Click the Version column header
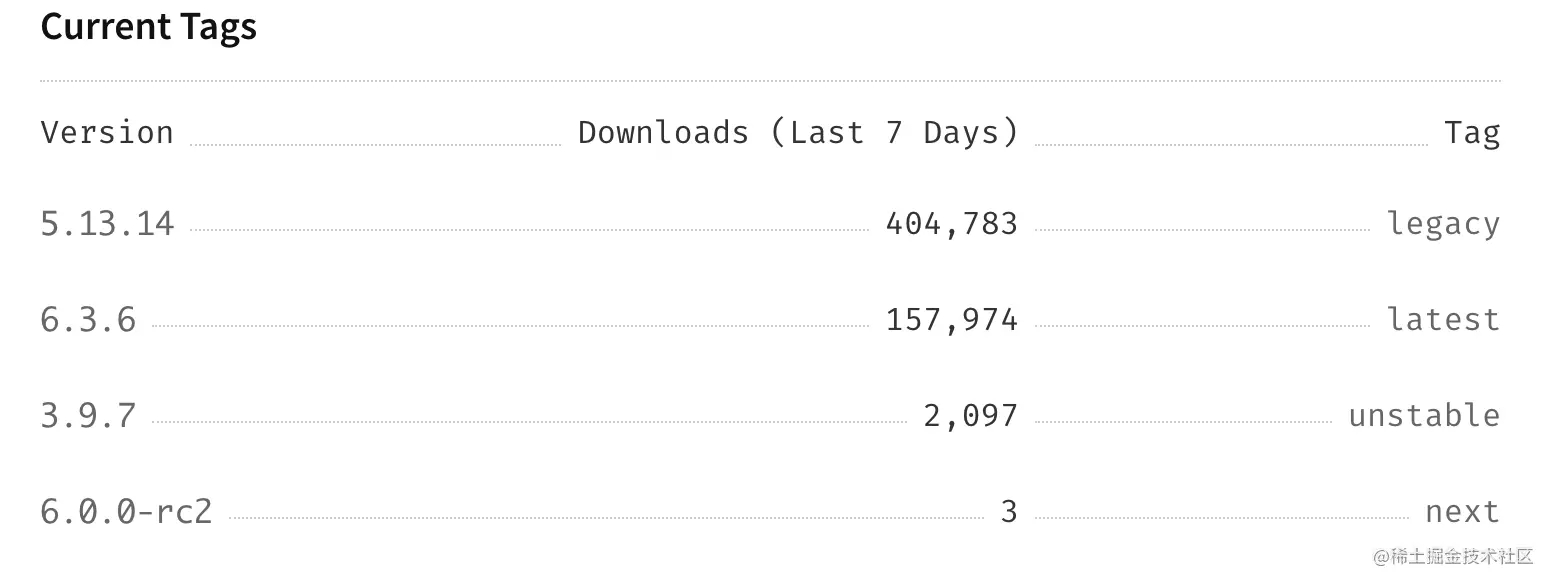Image resolution: width=1552 pixels, height=584 pixels. (x=107, y=133)
